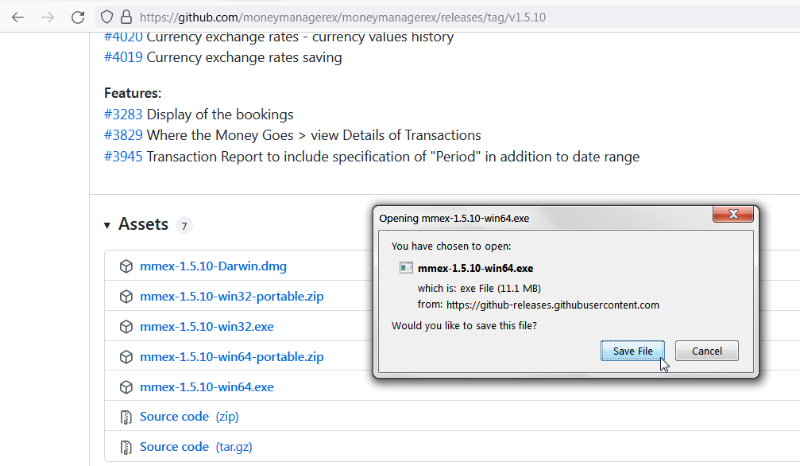
Task: Click the padlock site security icon
Action: pos(126,17)
